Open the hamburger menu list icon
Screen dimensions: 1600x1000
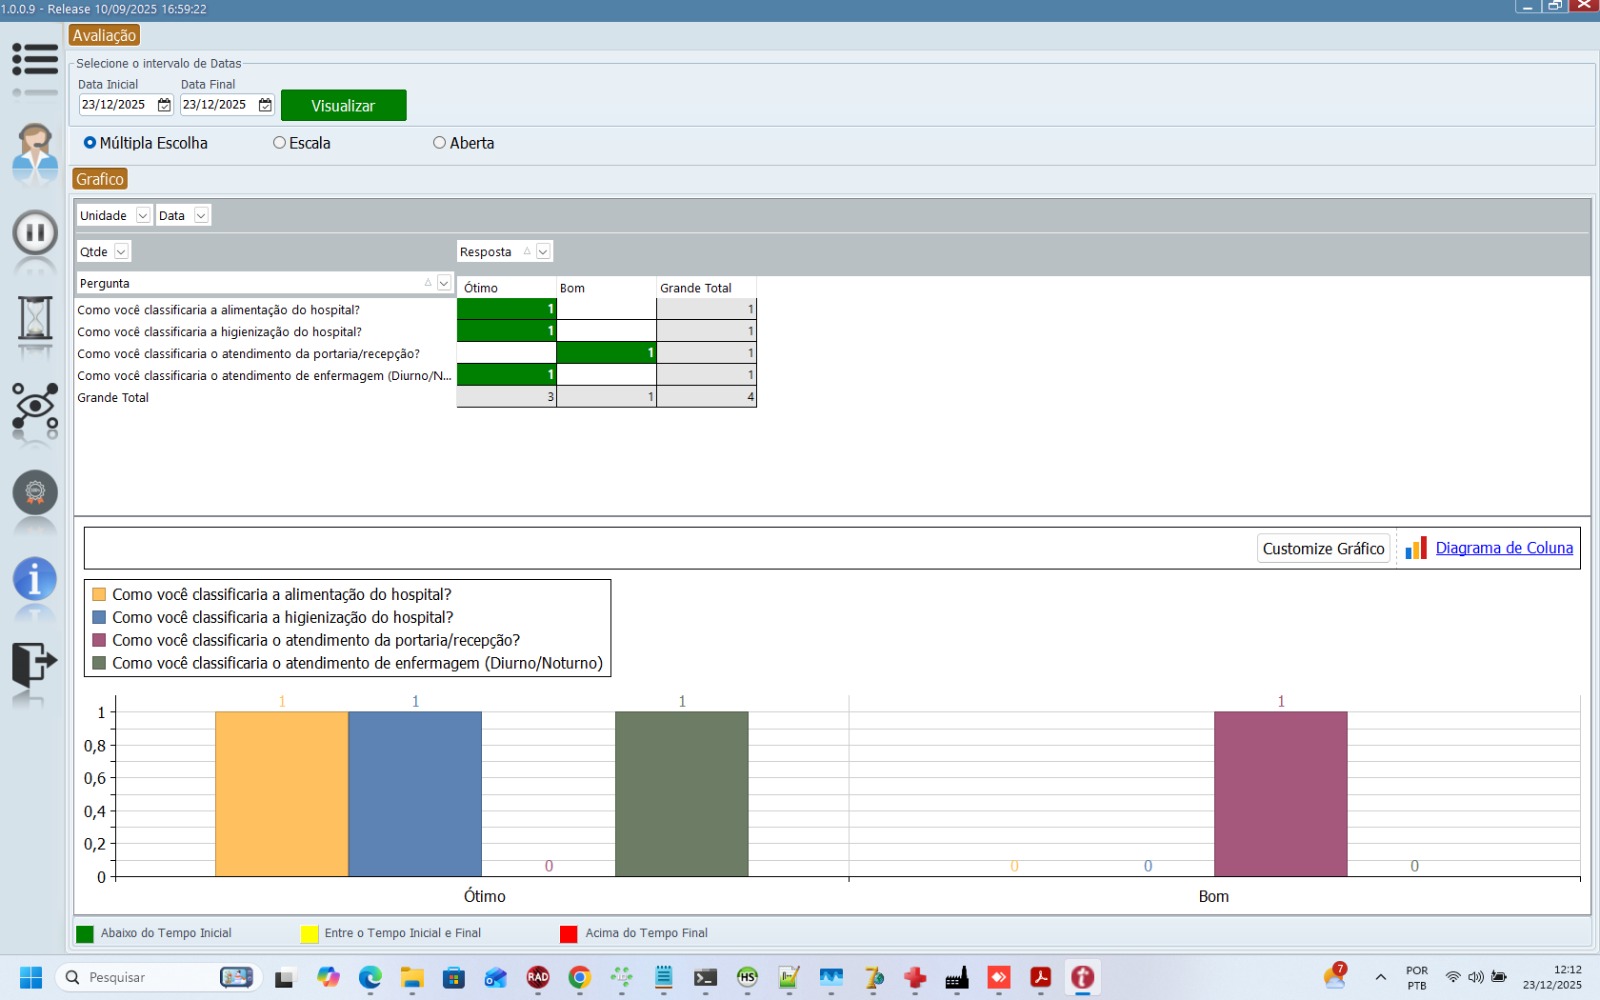coord(35,60)
